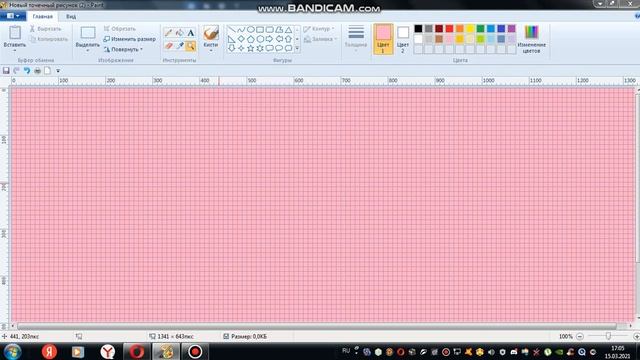640x360 pixels.
Task: Choose the Left arrow shape
Action: [x=279, y=39]
